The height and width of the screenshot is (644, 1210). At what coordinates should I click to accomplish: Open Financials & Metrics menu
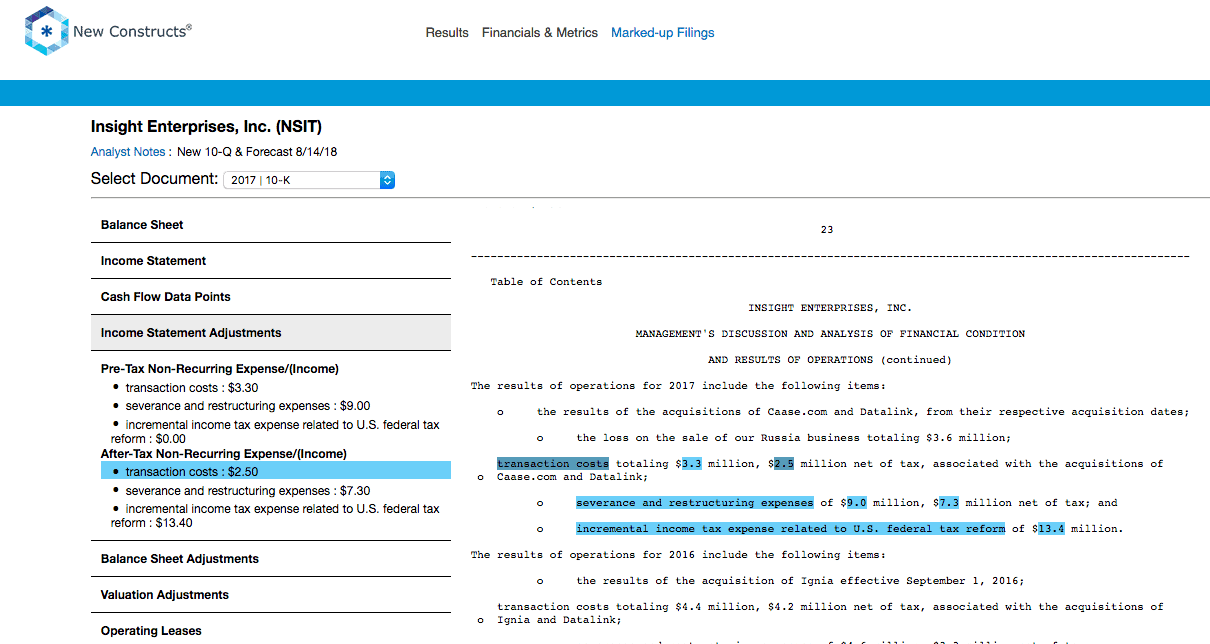[x=540, y=33]
